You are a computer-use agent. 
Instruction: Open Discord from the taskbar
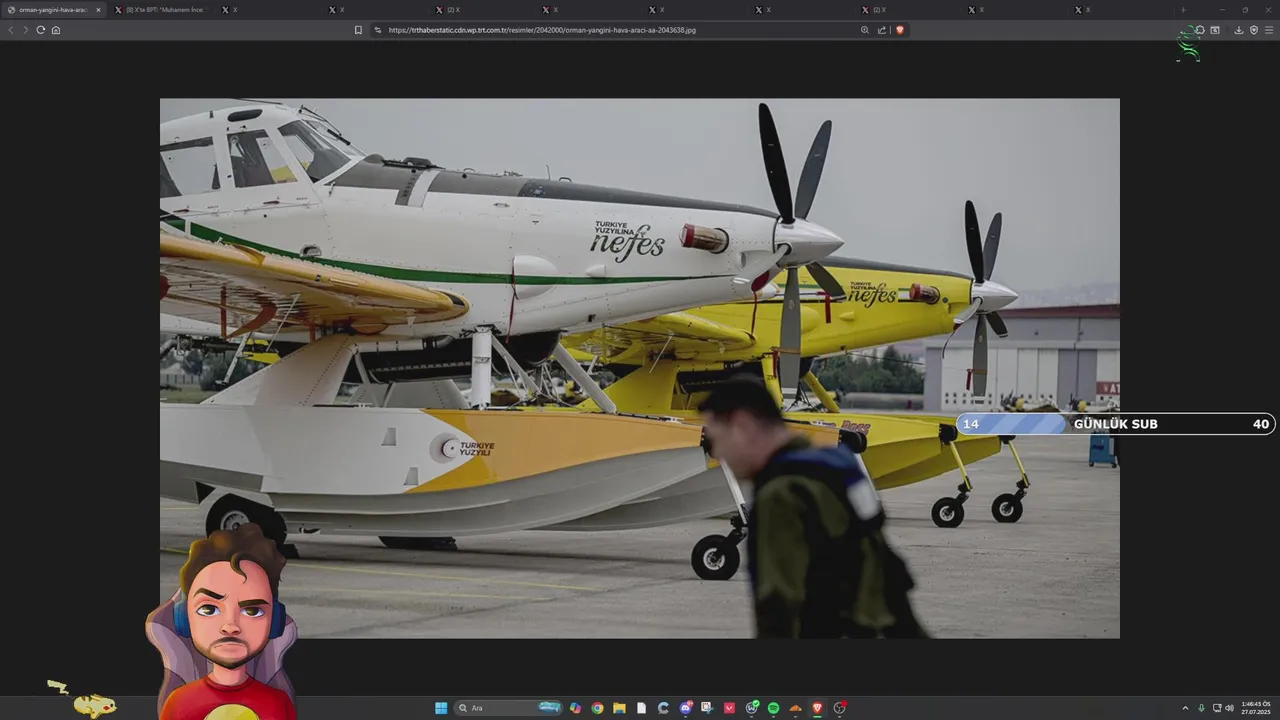685,708
